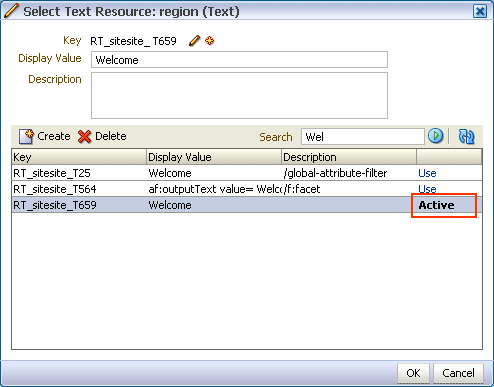Screen dimensions: 494x387
Task: Click inside the Description text area
Action: pos(239,95)
